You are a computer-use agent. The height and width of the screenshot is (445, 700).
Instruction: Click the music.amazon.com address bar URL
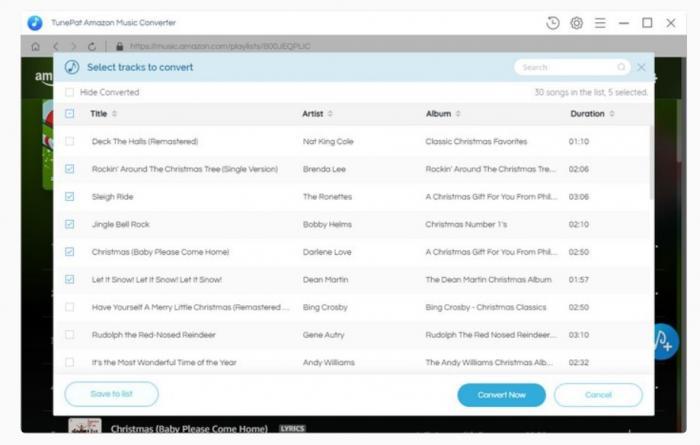point(220,46)
